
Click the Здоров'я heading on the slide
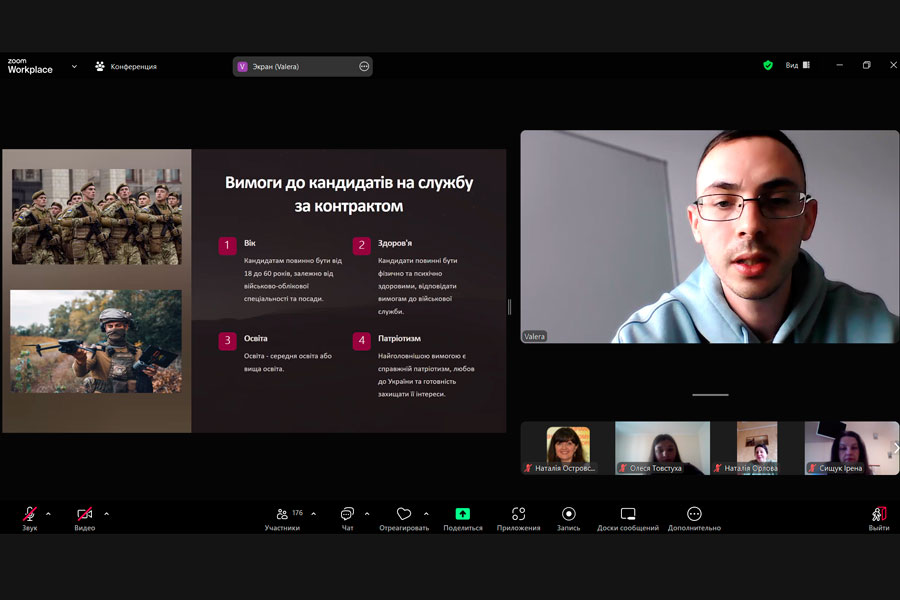395,243
